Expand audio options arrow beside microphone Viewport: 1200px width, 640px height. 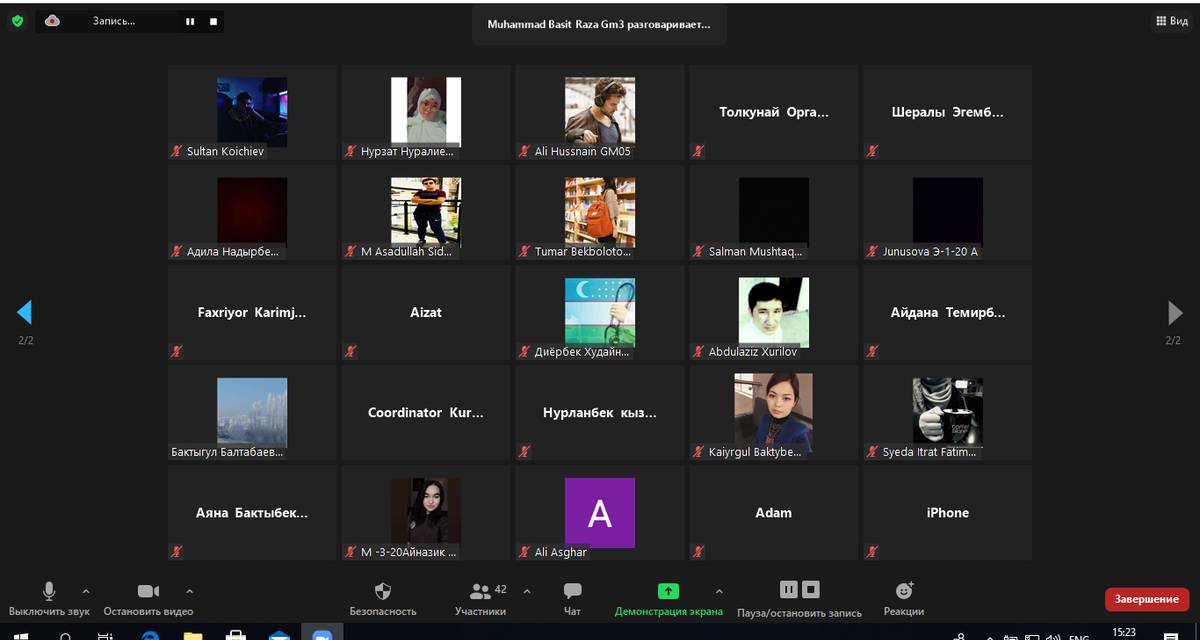86,590
